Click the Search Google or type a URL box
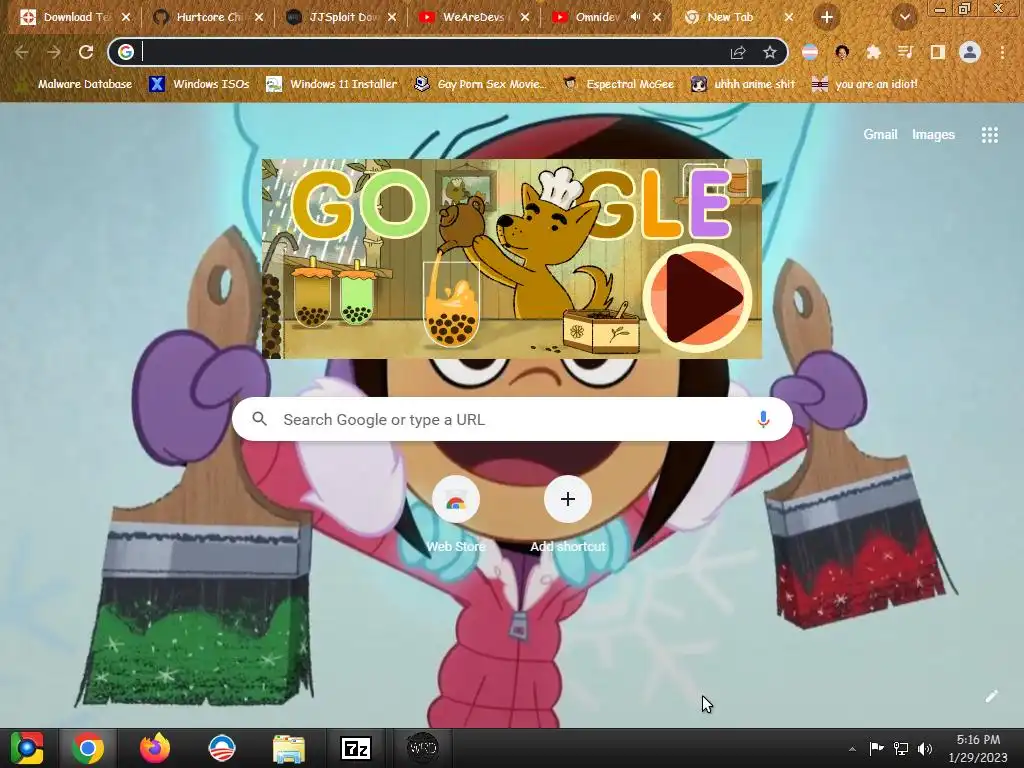The image size is (1024, 768). (x=512, y=419)
